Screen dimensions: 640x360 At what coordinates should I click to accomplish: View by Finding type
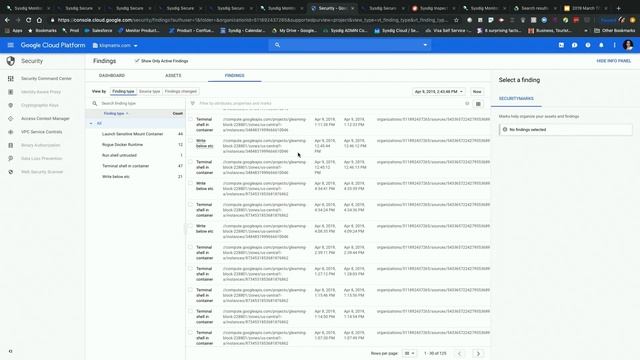123,91
